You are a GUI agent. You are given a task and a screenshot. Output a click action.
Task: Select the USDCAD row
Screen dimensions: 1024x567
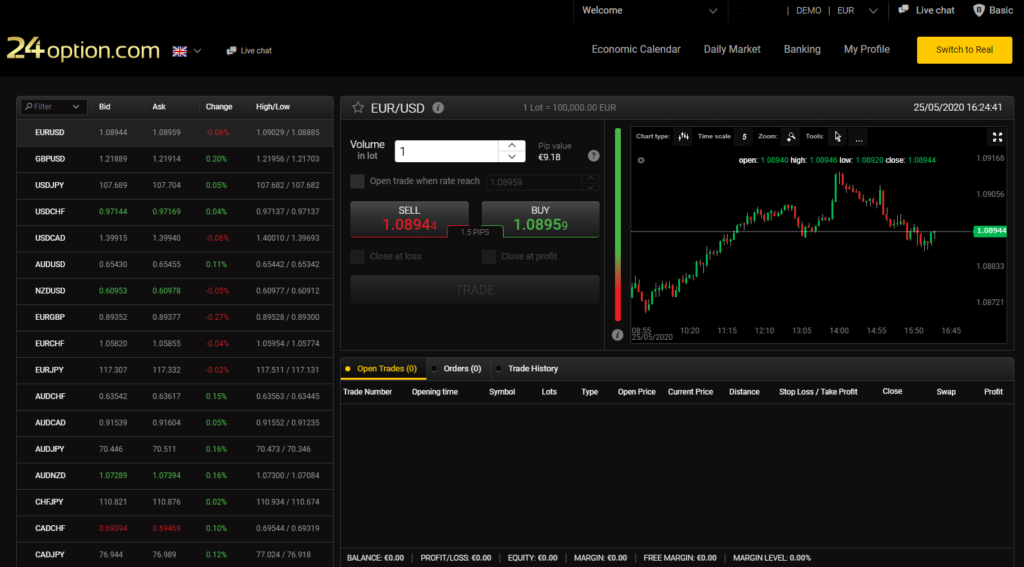pyautogui.click(x=175, y=238)
